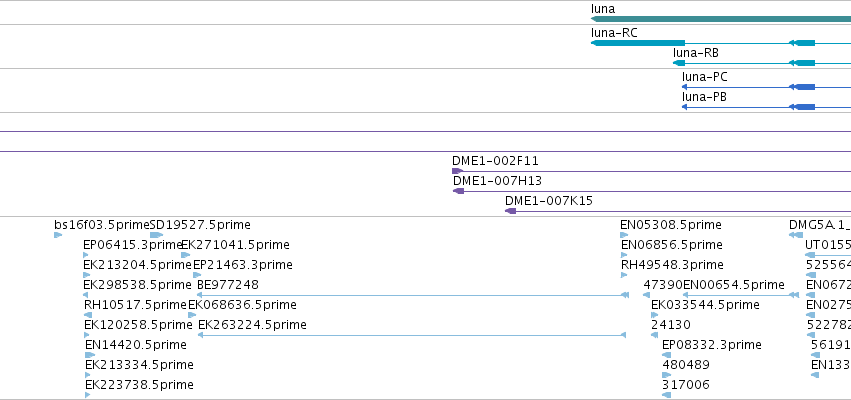Click the SD19527.5prime EST glyph
The image size is (851, 400).
click(x=156, y=235)
